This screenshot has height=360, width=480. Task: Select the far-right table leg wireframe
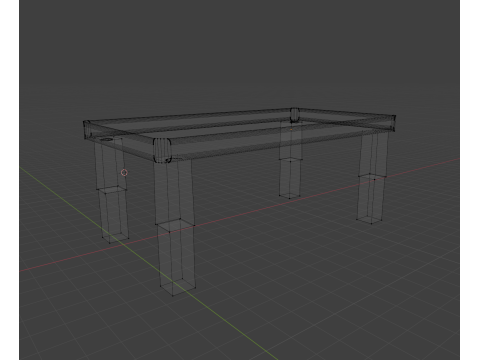pyautogui.click(x=373, y=178)
